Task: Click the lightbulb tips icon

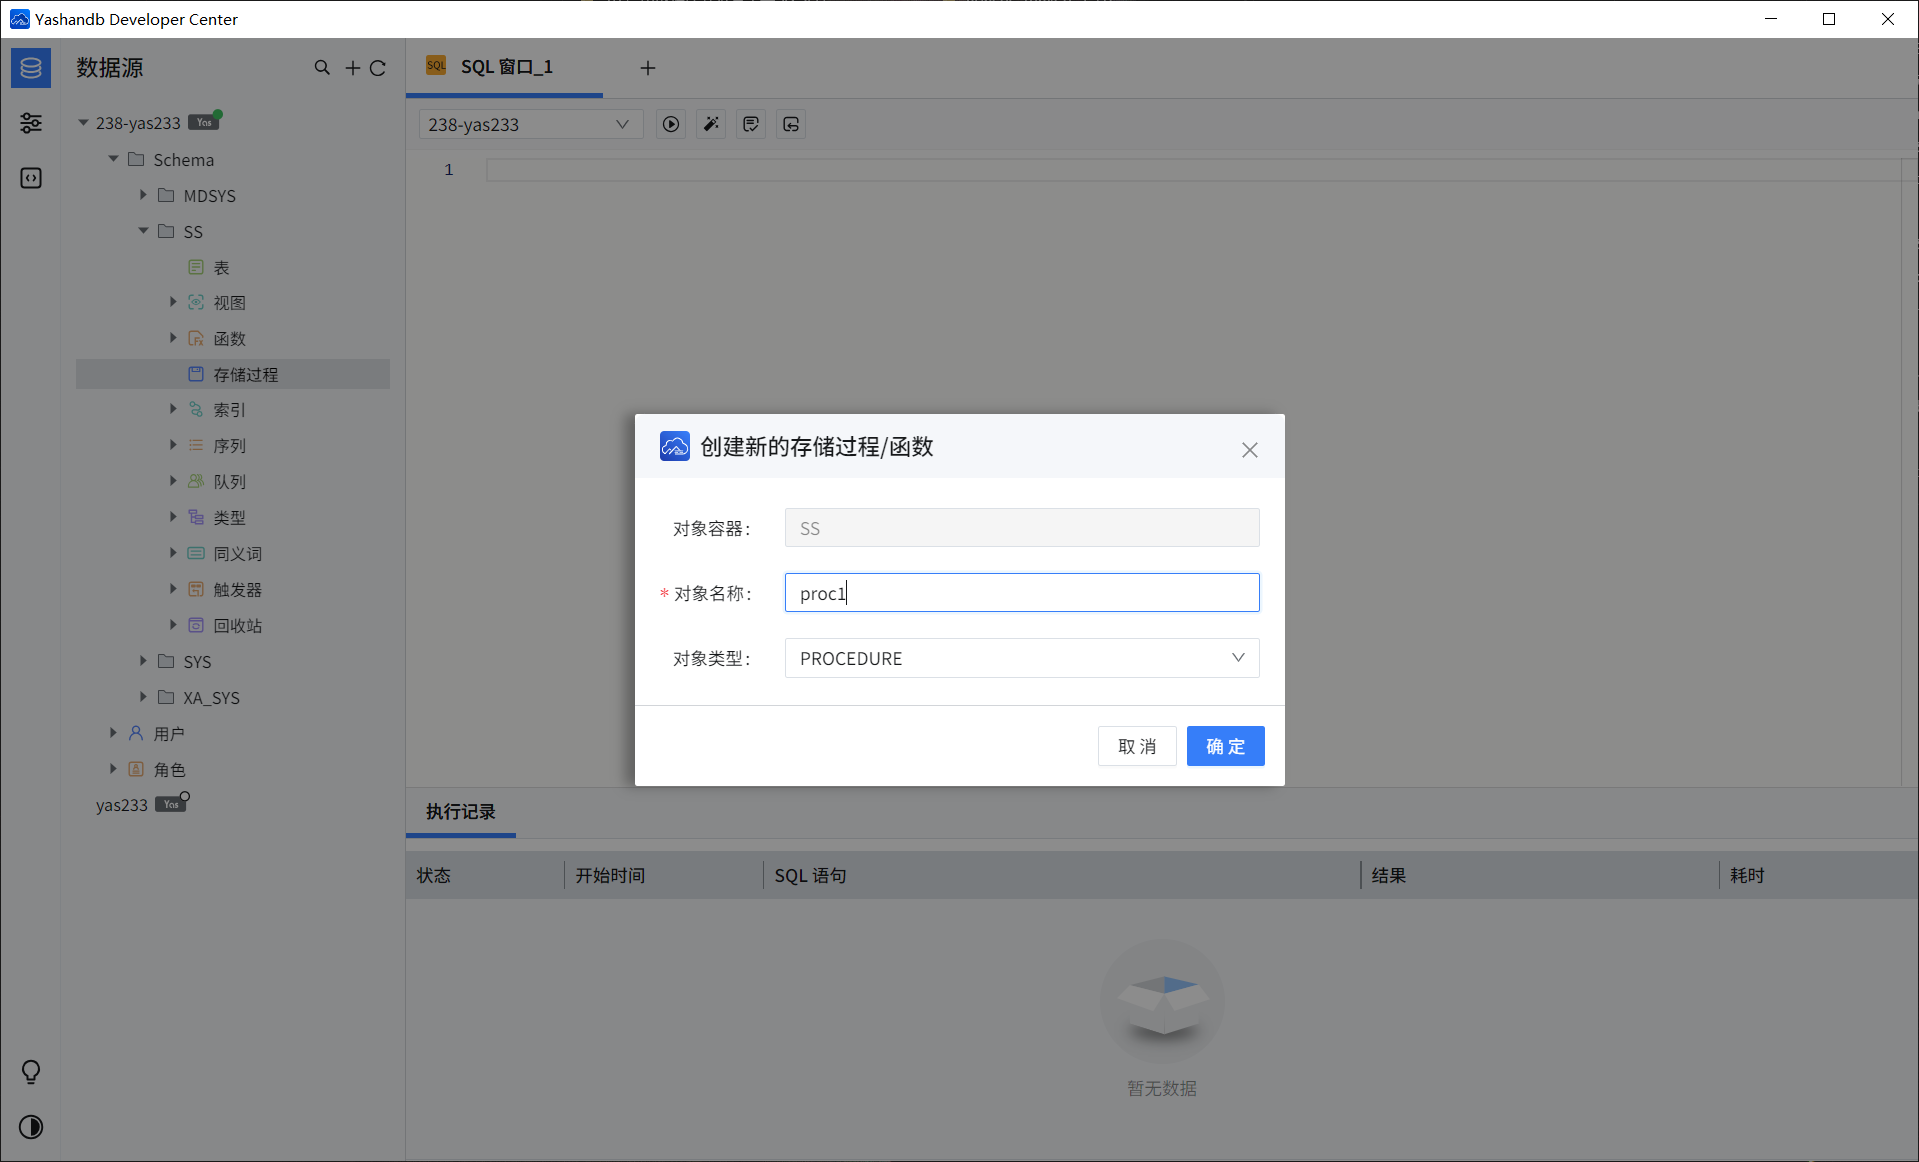Action: [30, 1072]
